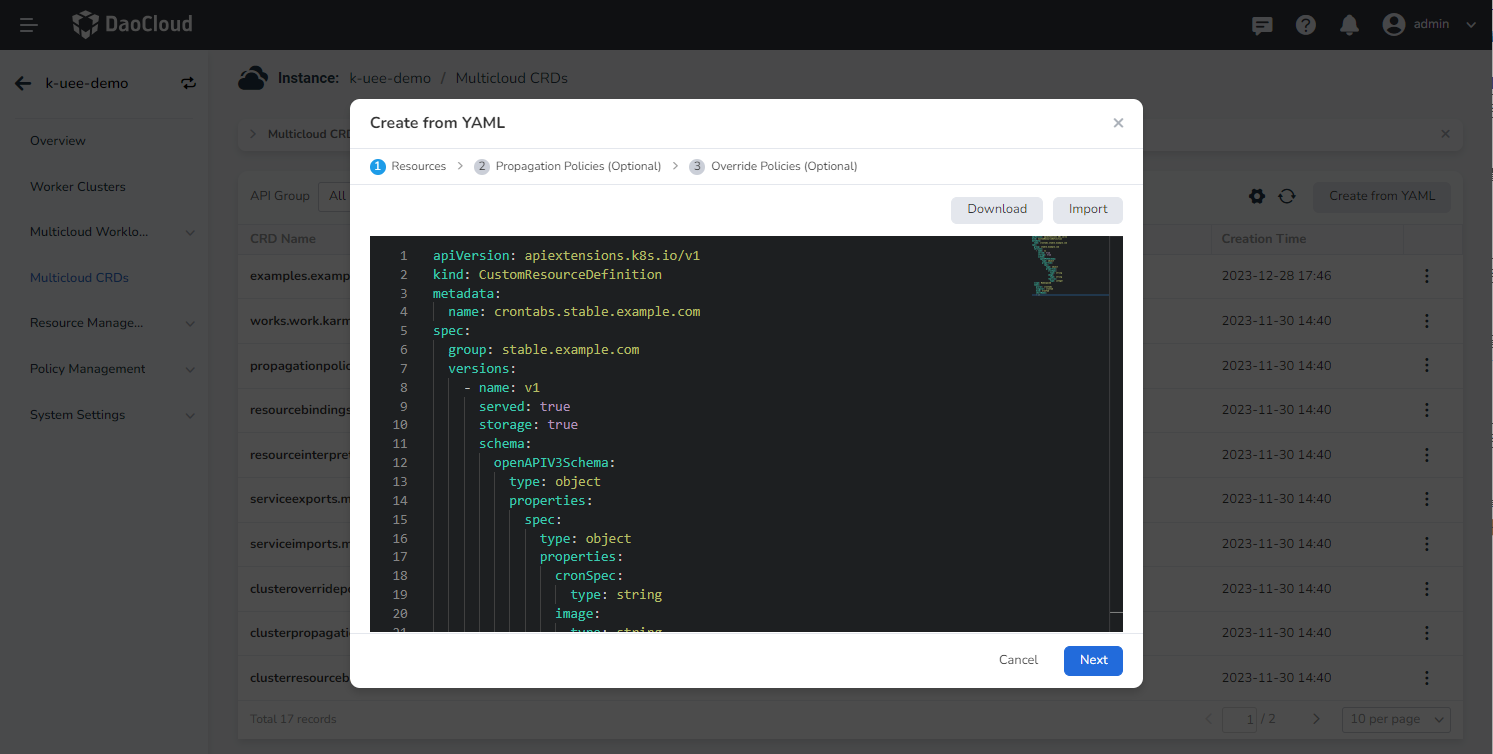Viewport: 1493px width, 754px height.
Task: Click the instance switch icon next to k-uee-demo
Action: 188,83
